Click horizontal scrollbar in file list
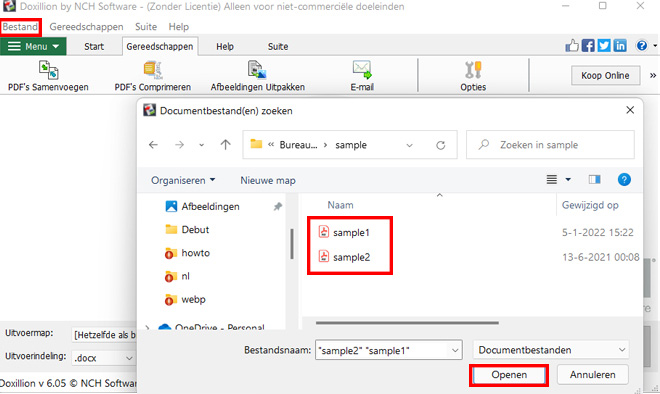The height and width of the screenshot is (394, 660). (407, 323)
